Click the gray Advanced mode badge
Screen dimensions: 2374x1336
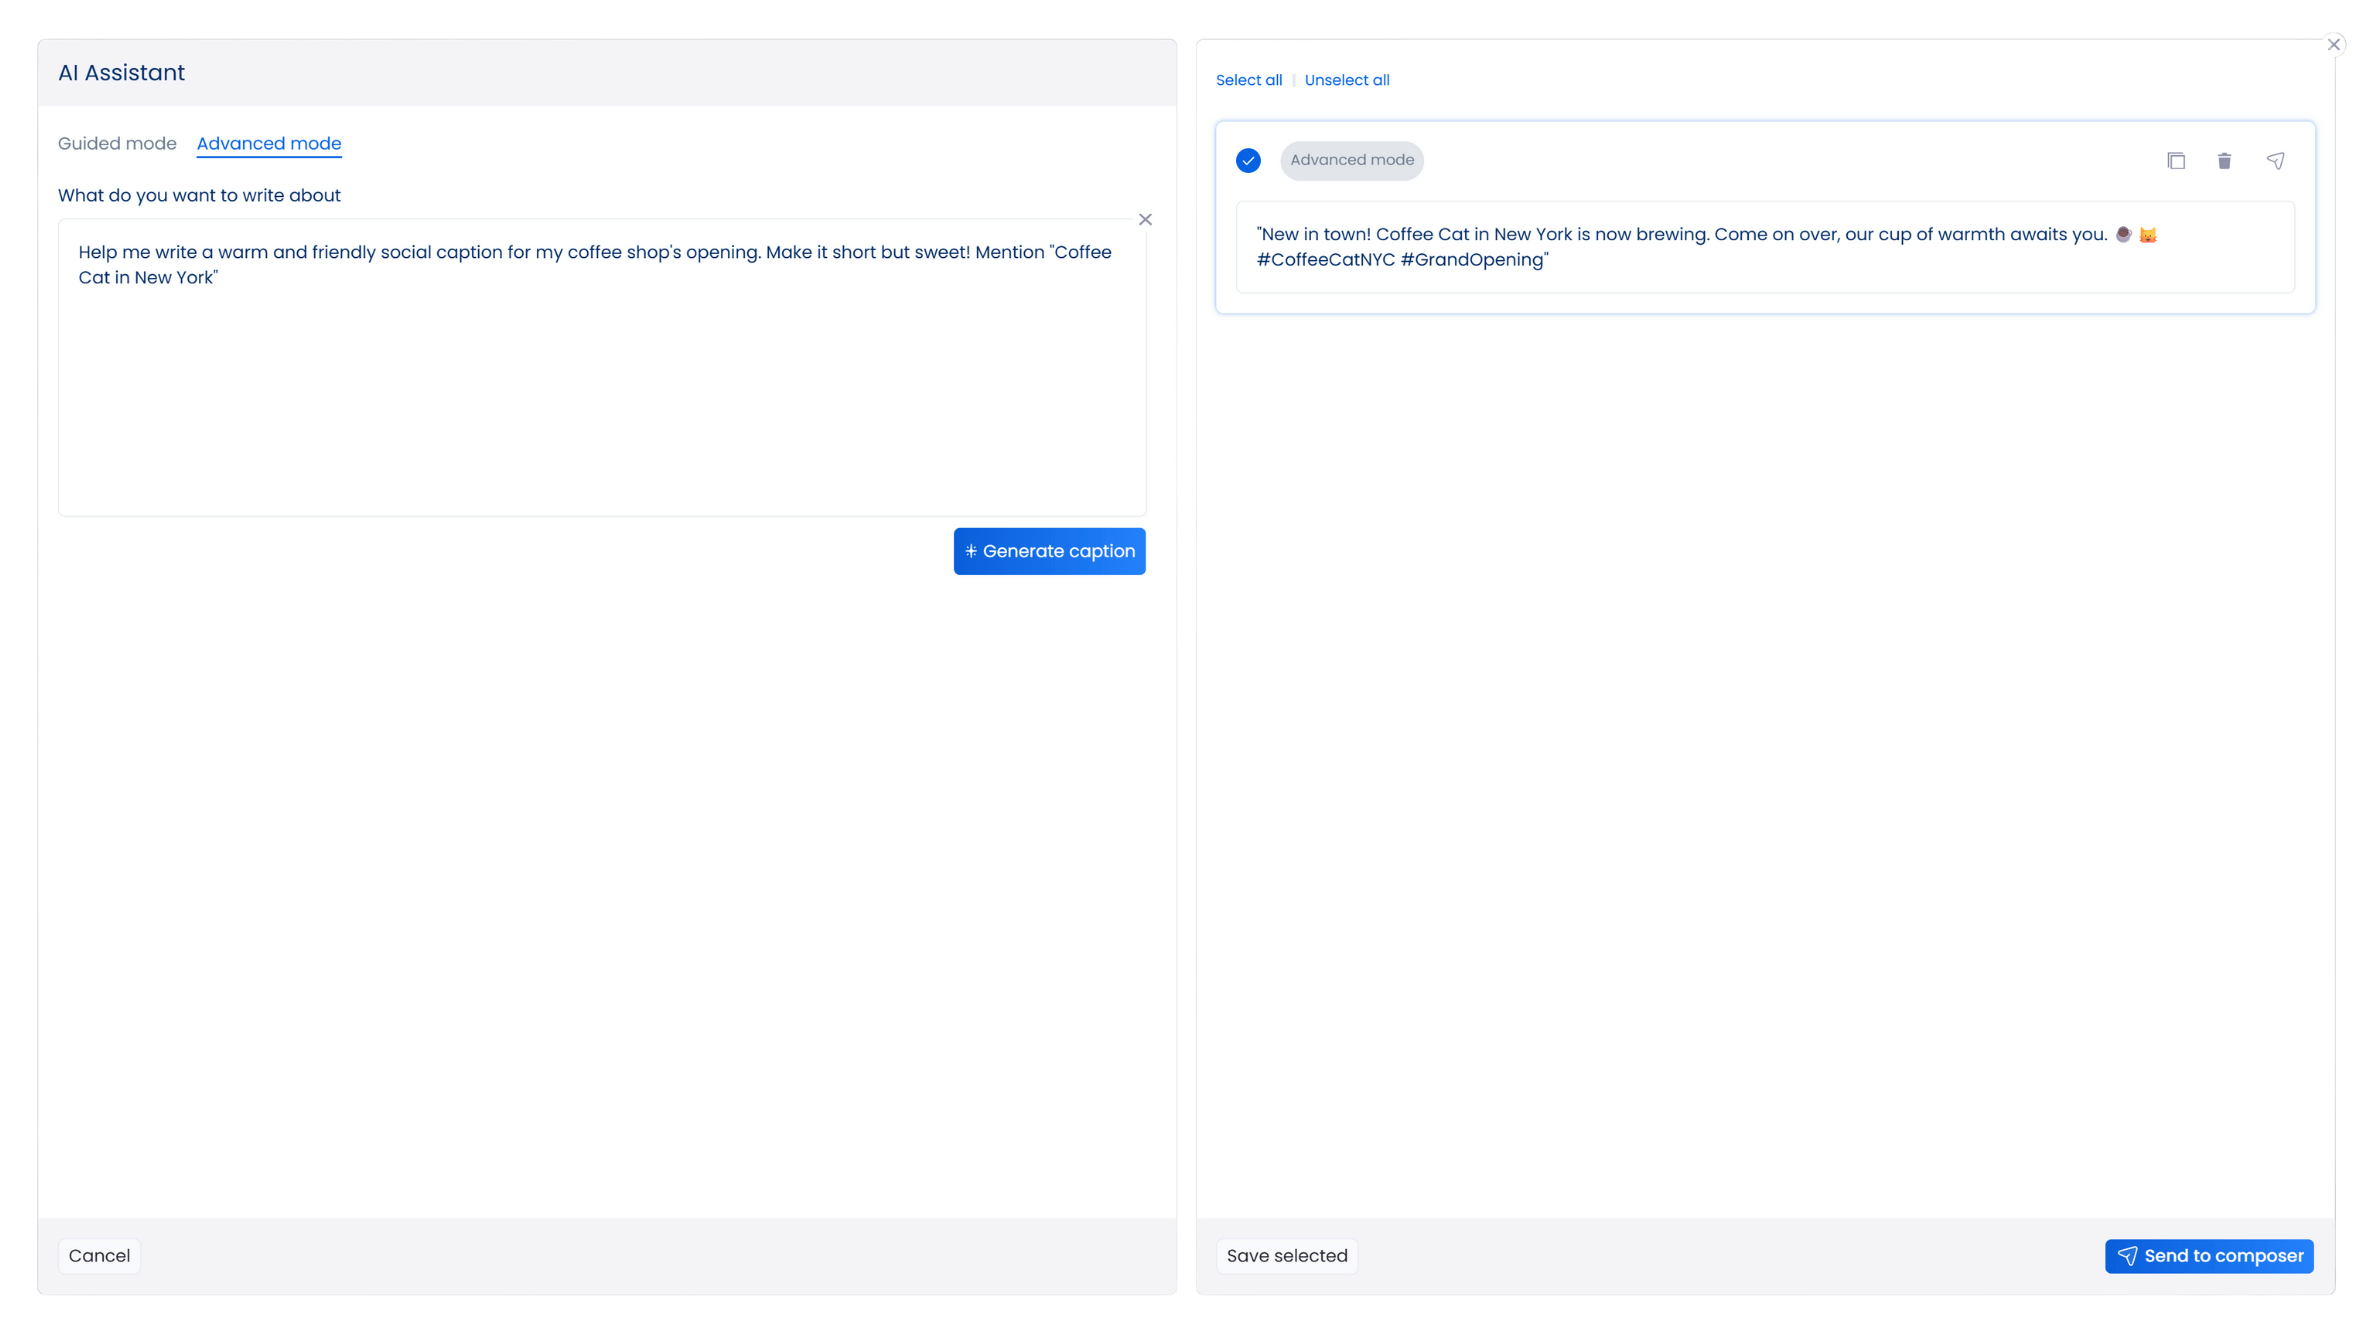[1351, 161]
